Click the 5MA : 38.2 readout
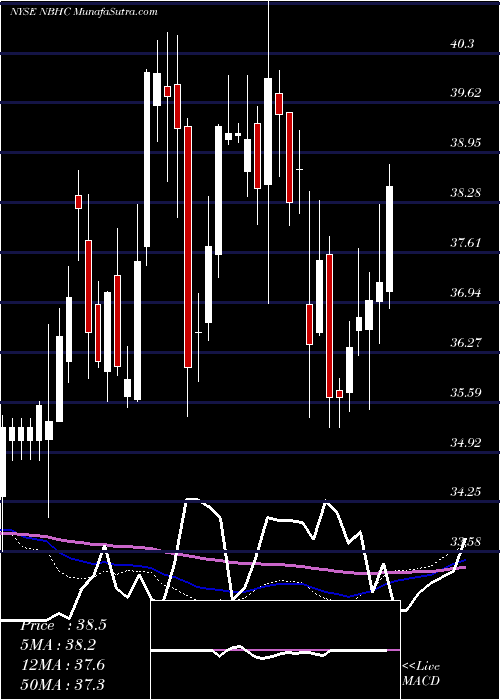500x700 pixels. [59, 645]
